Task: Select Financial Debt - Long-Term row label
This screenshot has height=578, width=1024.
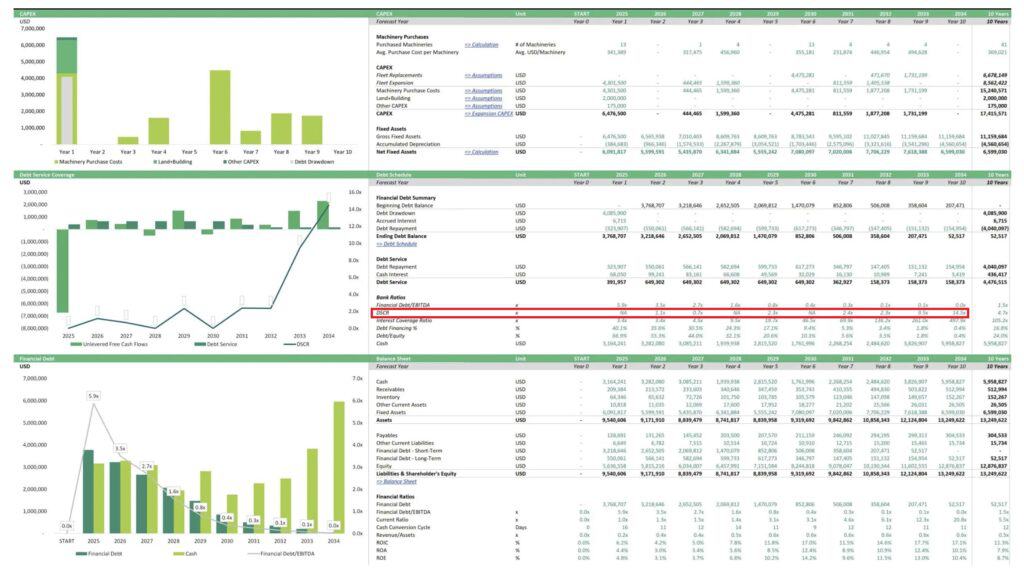Action: click(408, 458)
